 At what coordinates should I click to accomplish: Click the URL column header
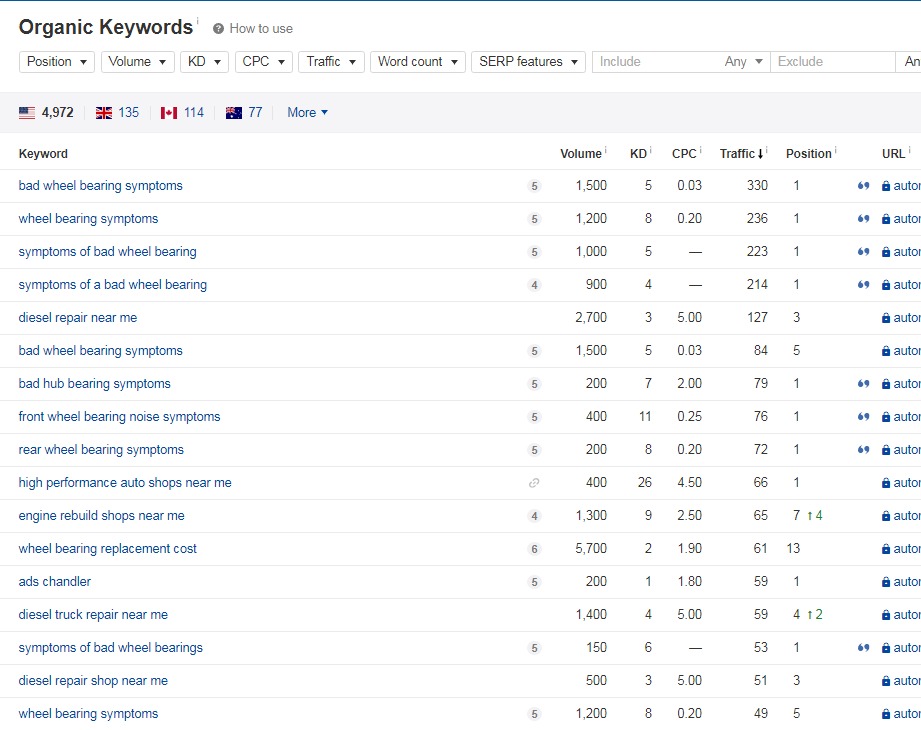coord(893,154)
